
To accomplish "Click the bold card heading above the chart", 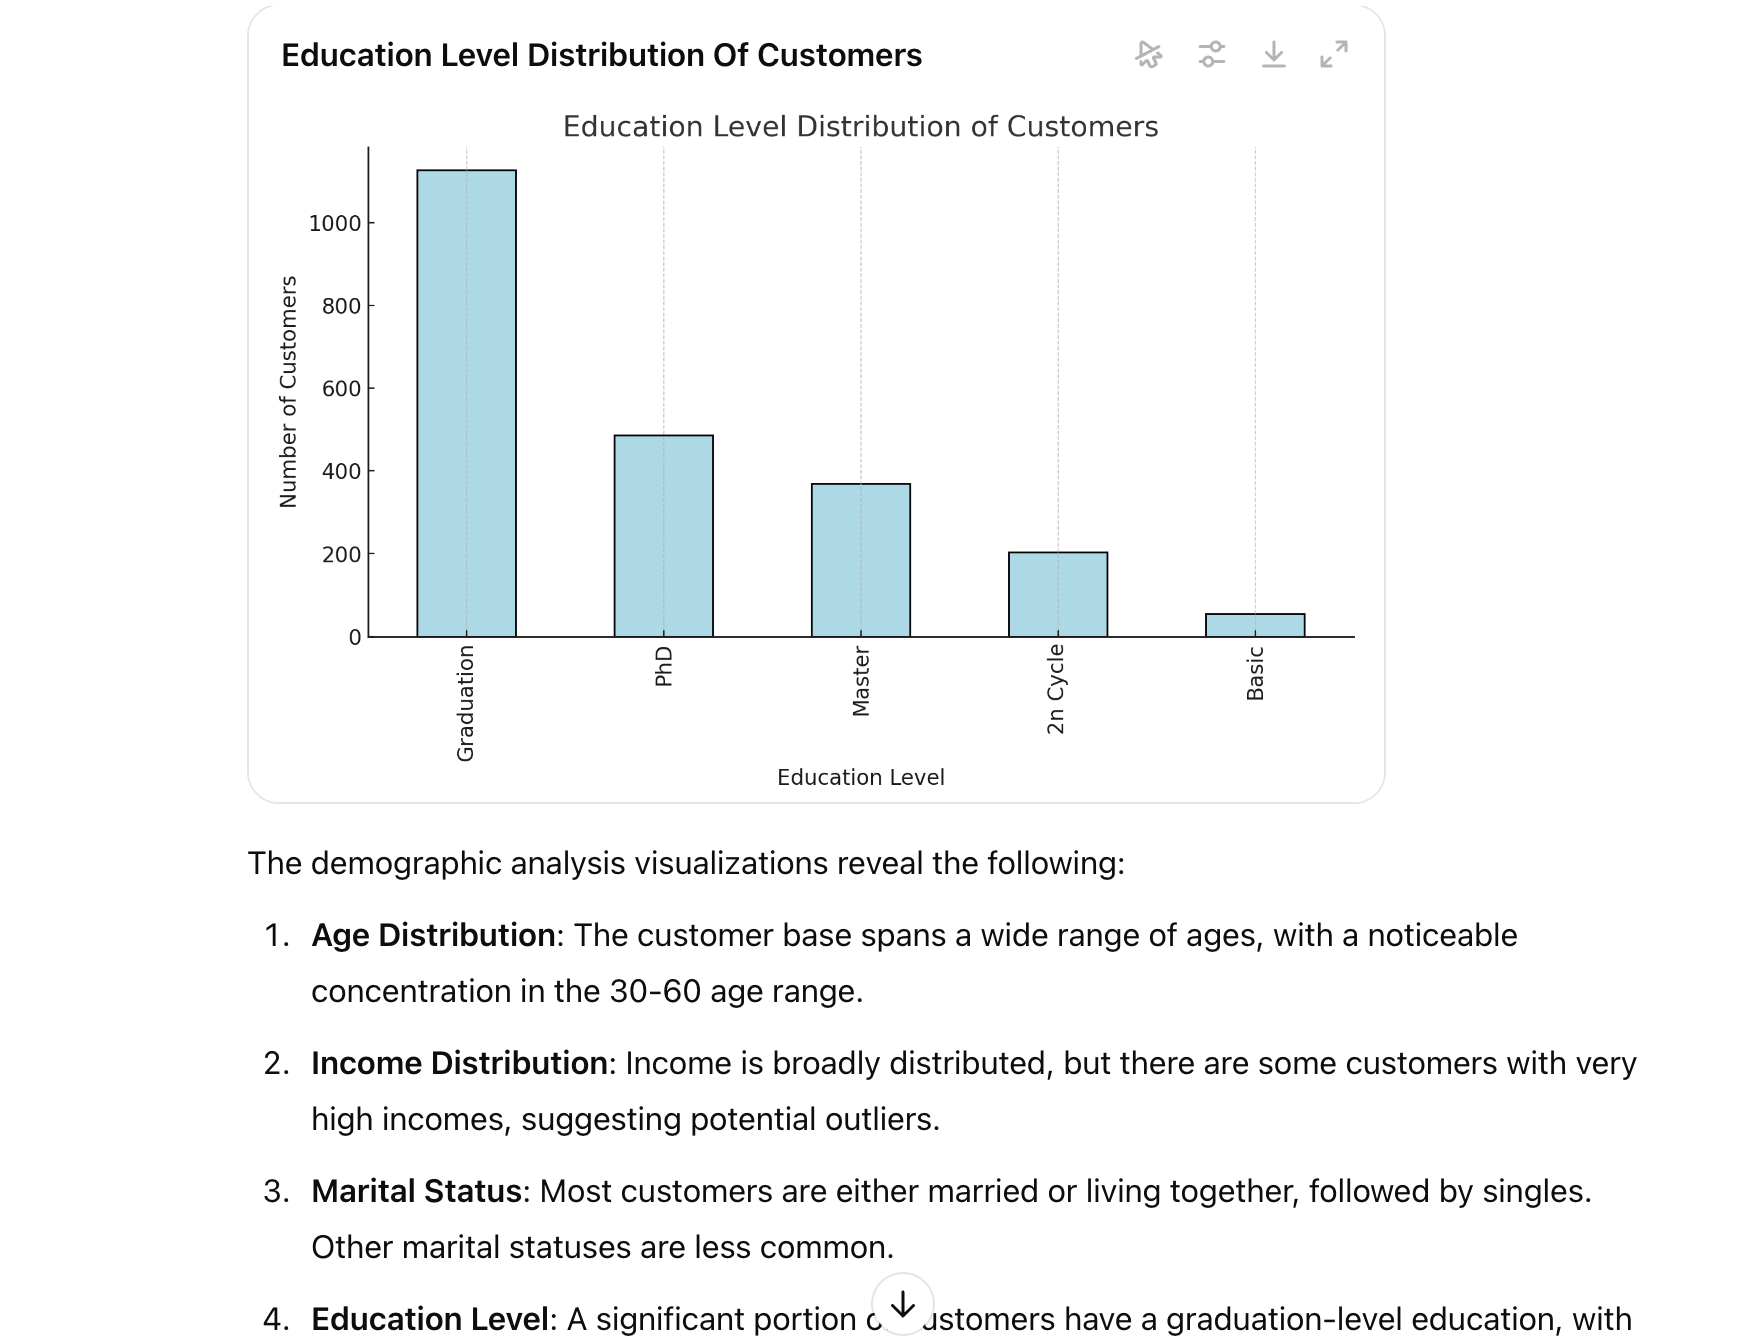I will pyautogui.click(x=601, y=55).
